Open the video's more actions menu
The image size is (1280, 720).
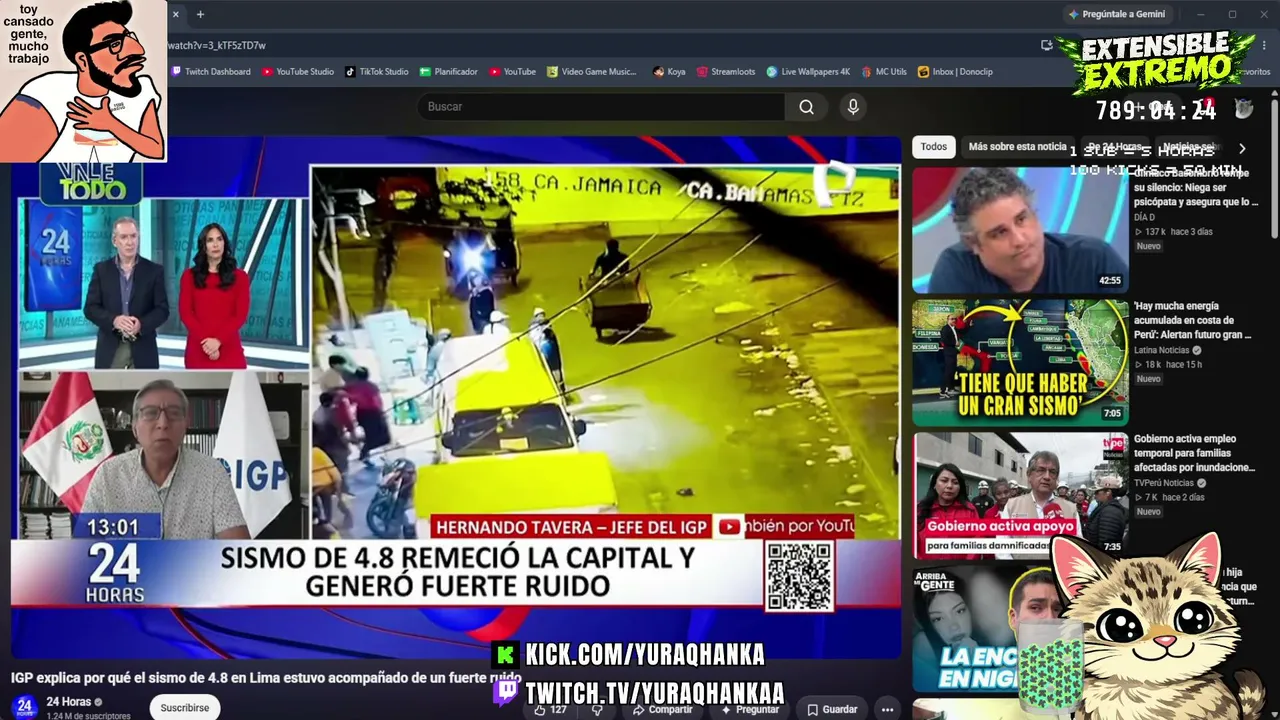coord(887,709)
